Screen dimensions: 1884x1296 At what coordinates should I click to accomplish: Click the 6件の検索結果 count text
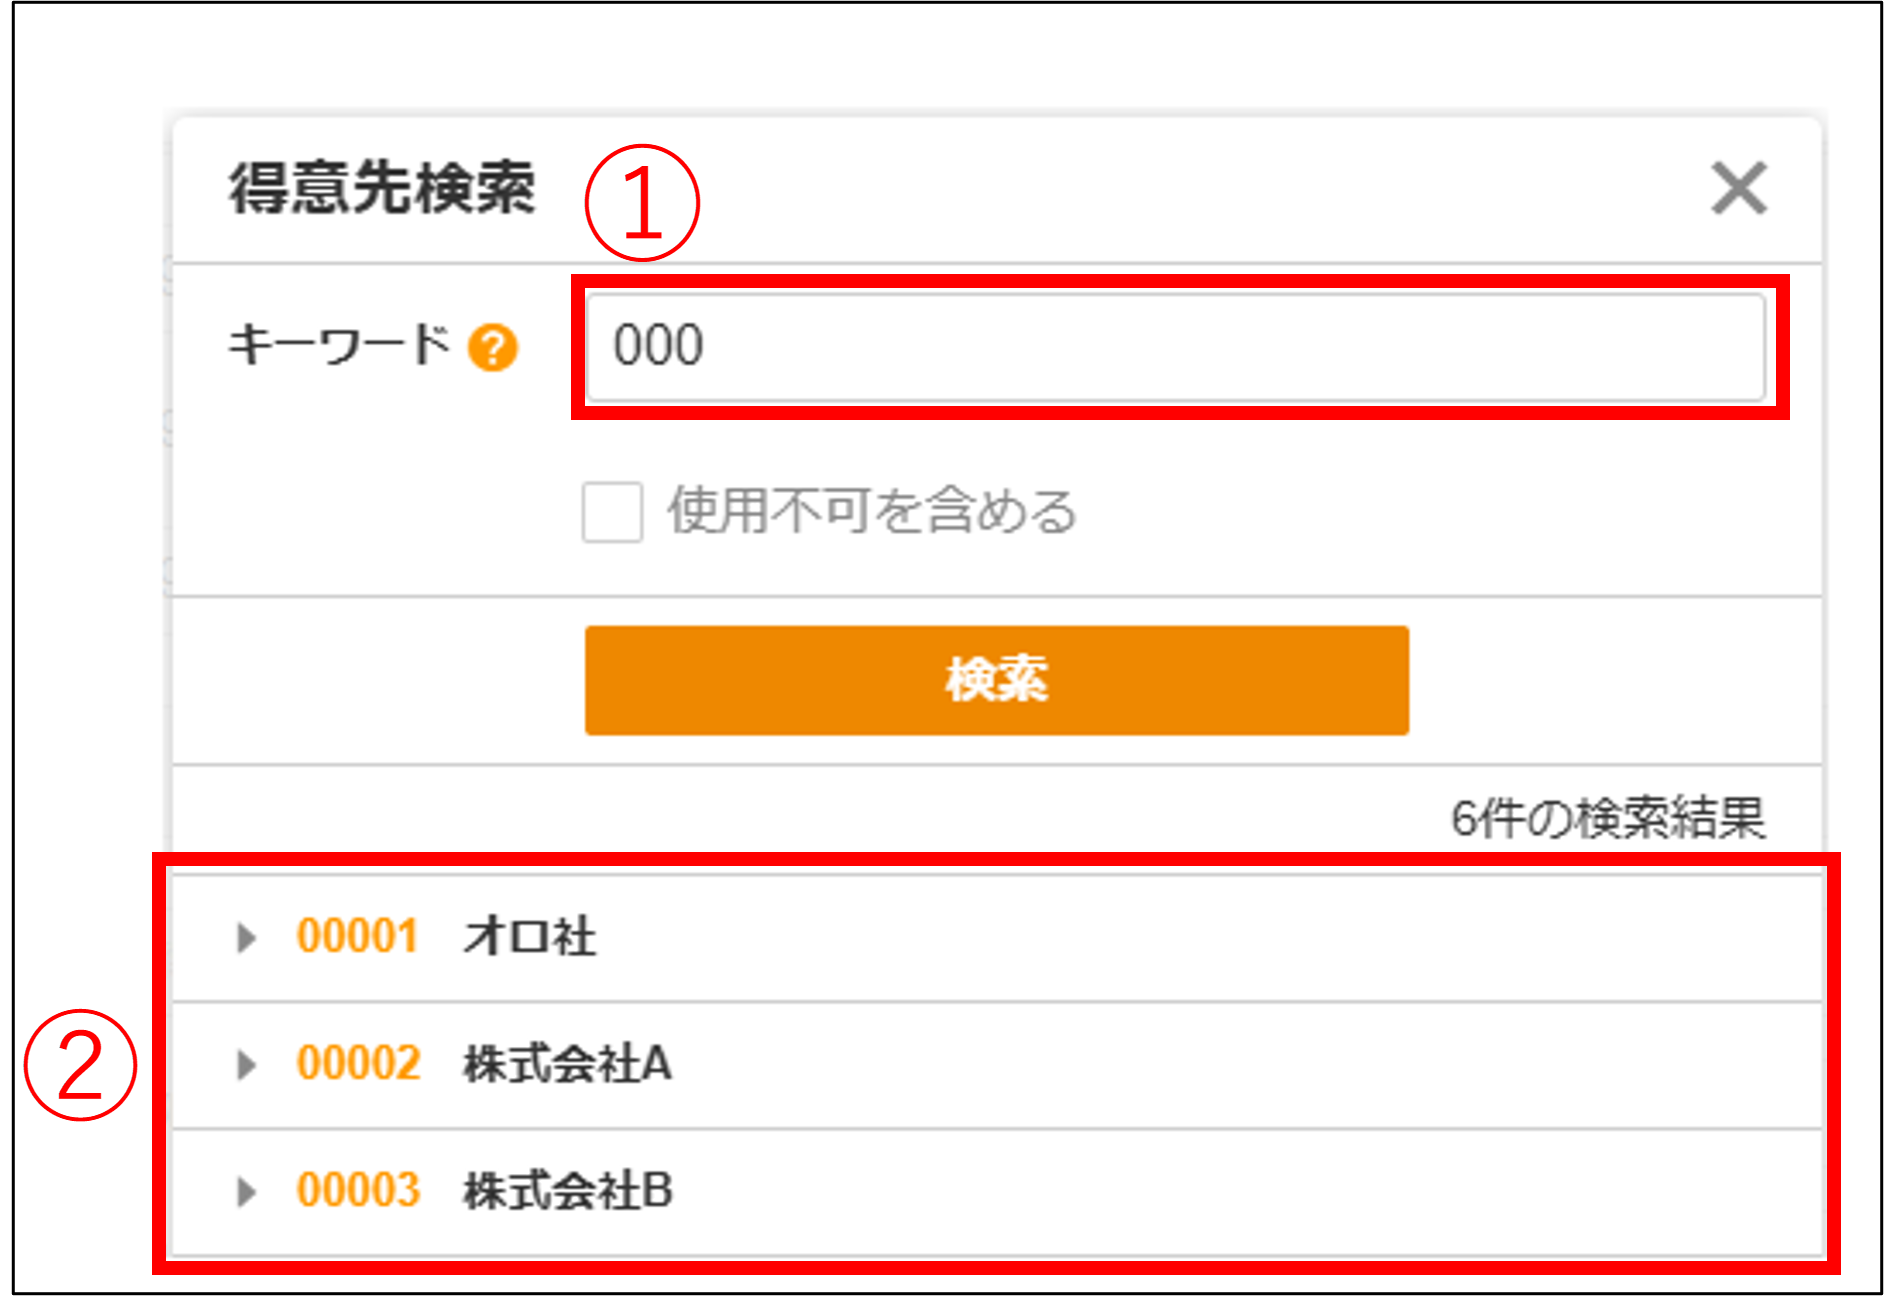click(1607, 819)
